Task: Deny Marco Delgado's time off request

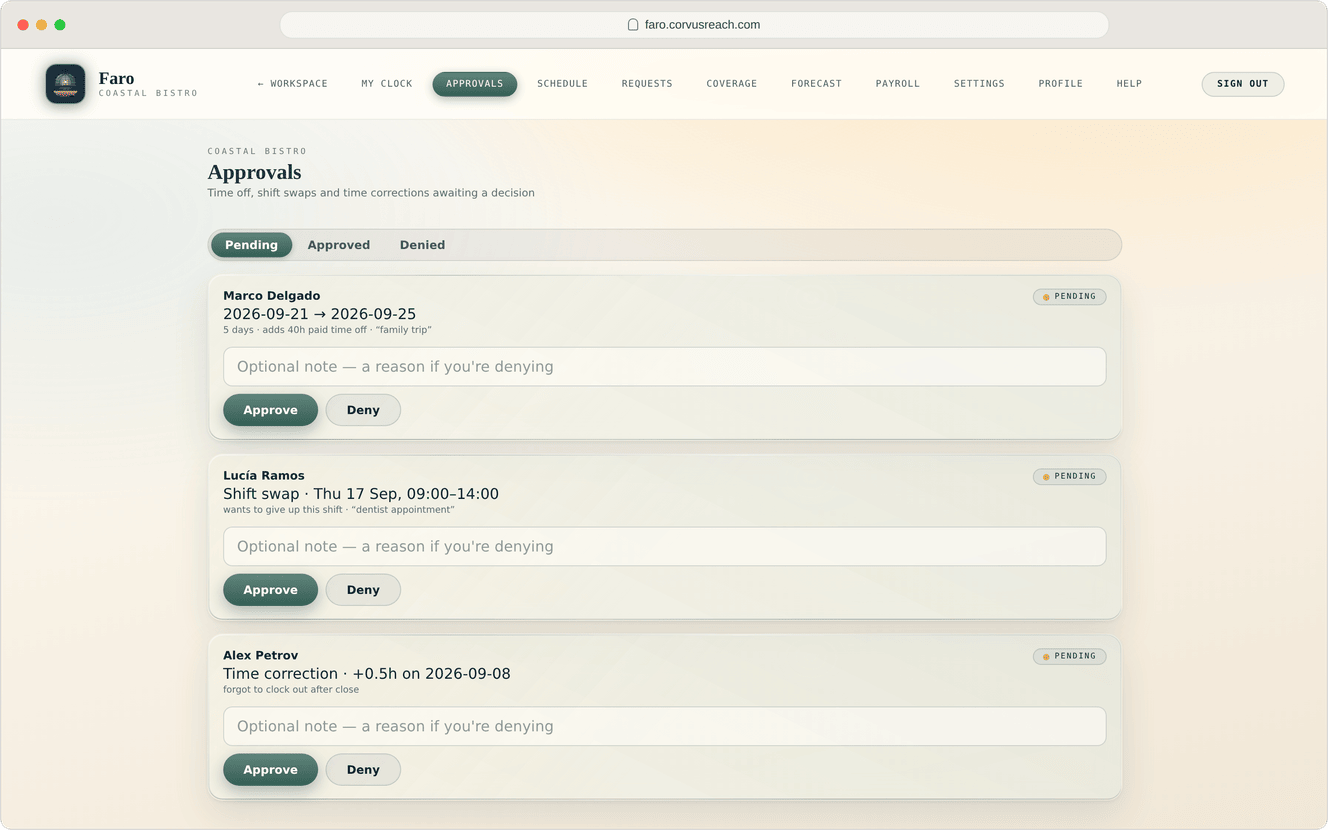Action: (x=363, y=410)
